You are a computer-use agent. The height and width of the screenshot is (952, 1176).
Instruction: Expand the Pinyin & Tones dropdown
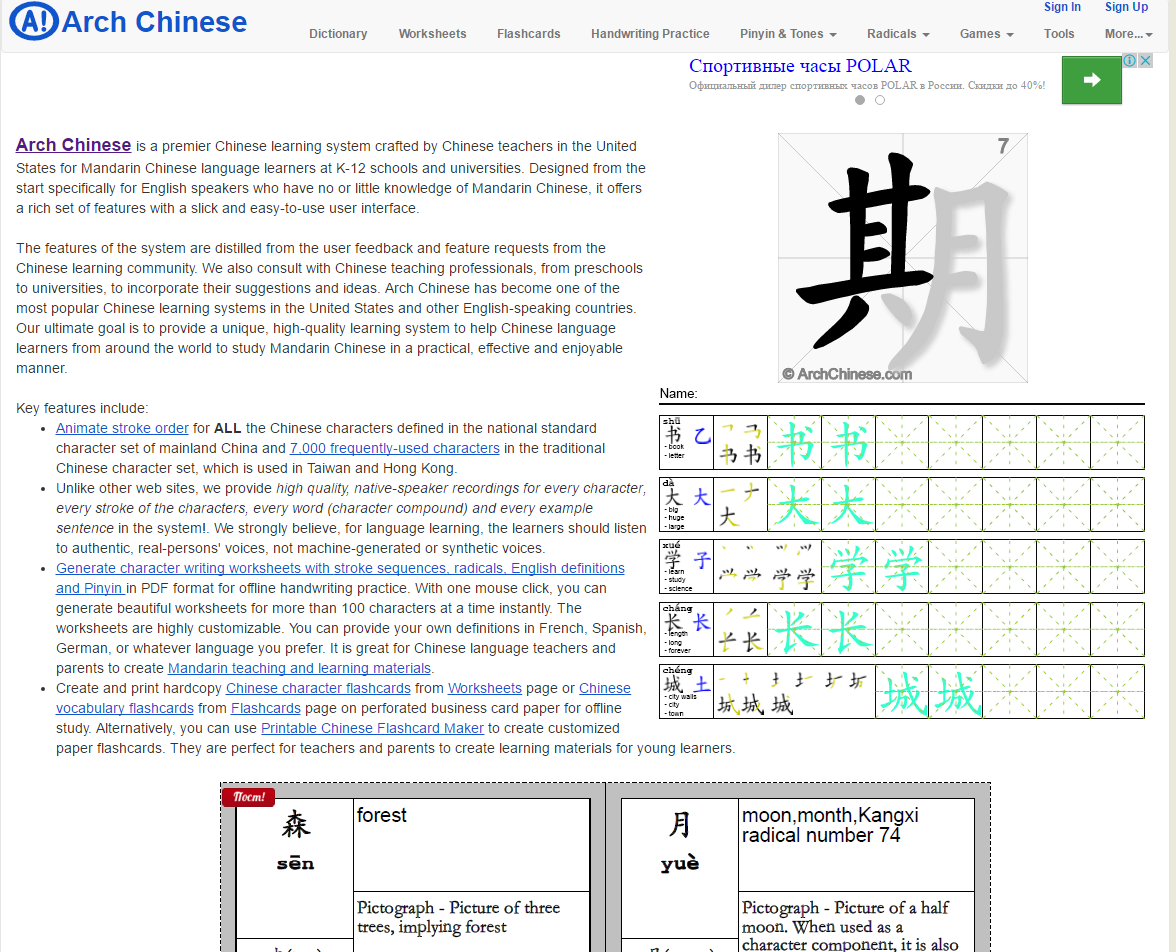(788, 34)
